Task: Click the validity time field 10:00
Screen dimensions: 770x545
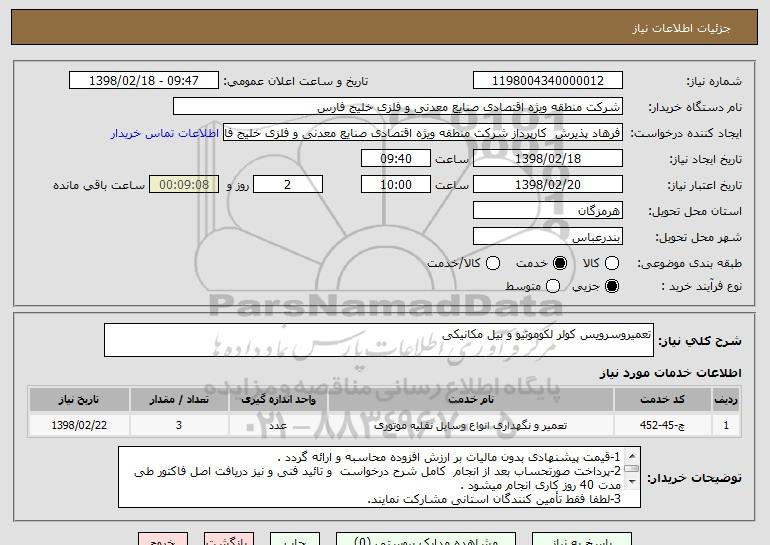Action: [396, 185]
